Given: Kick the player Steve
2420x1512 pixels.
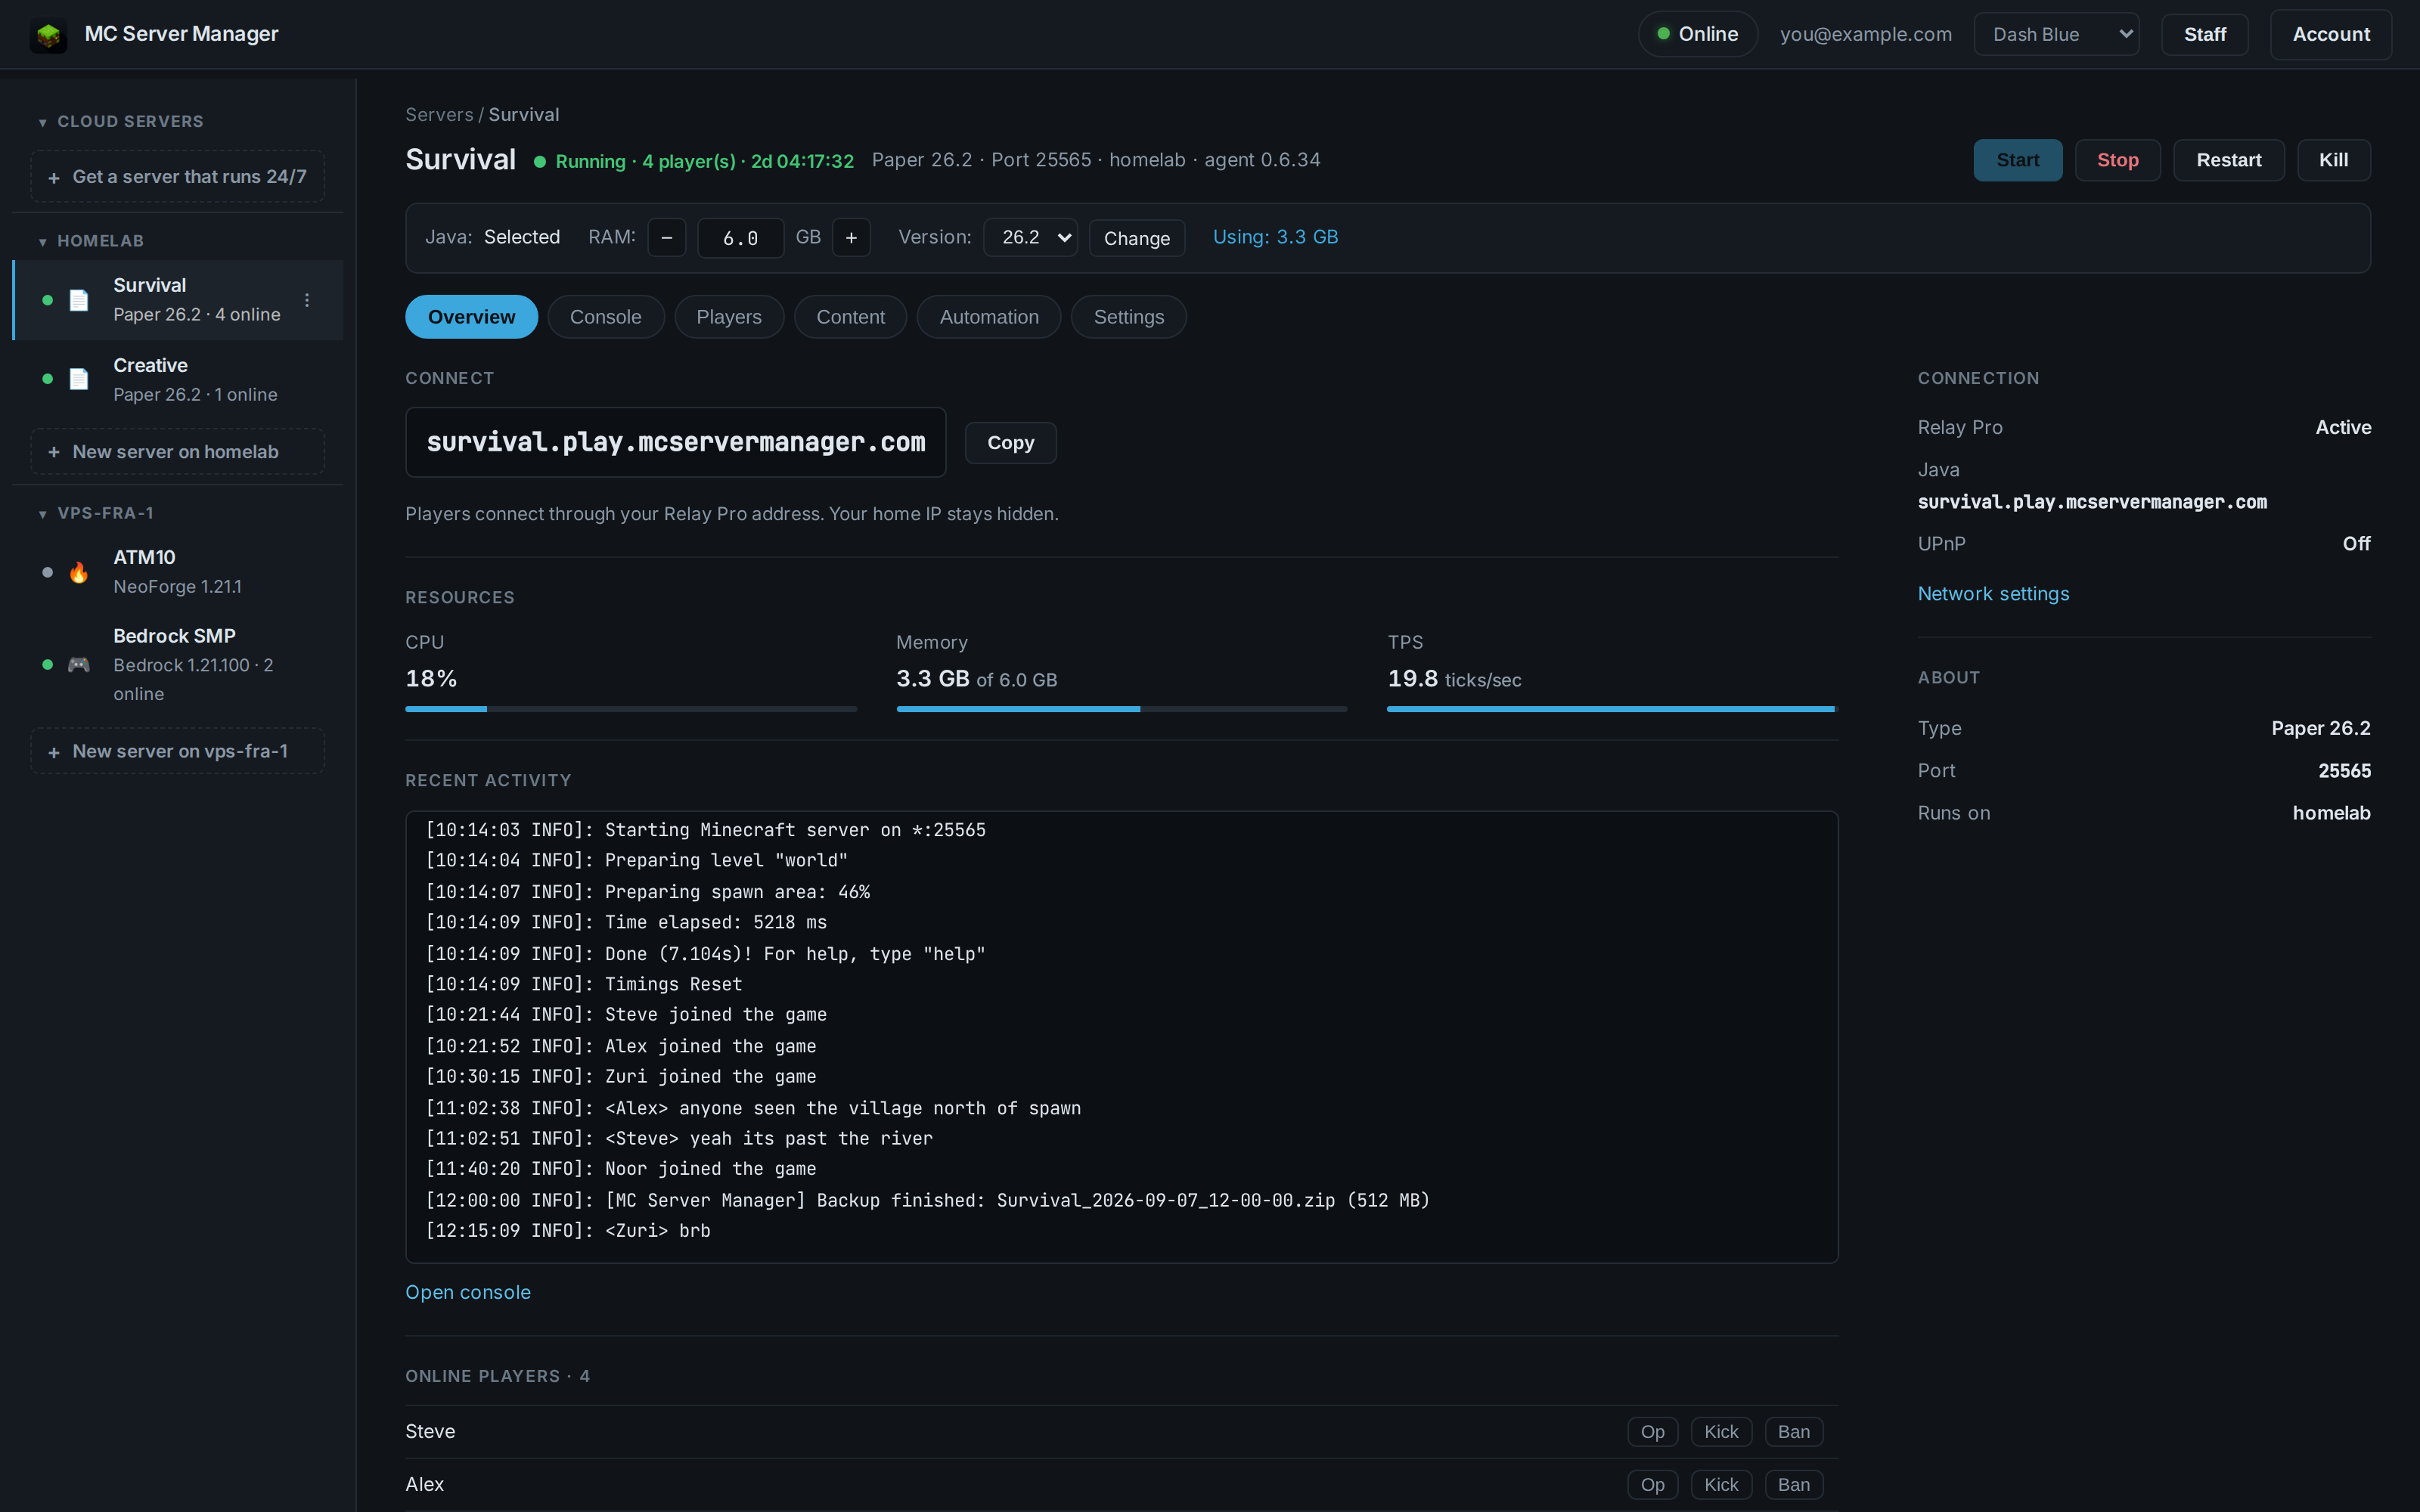Looking at the screenshot, I should pyautogui.click(x=1721, y=1432).
